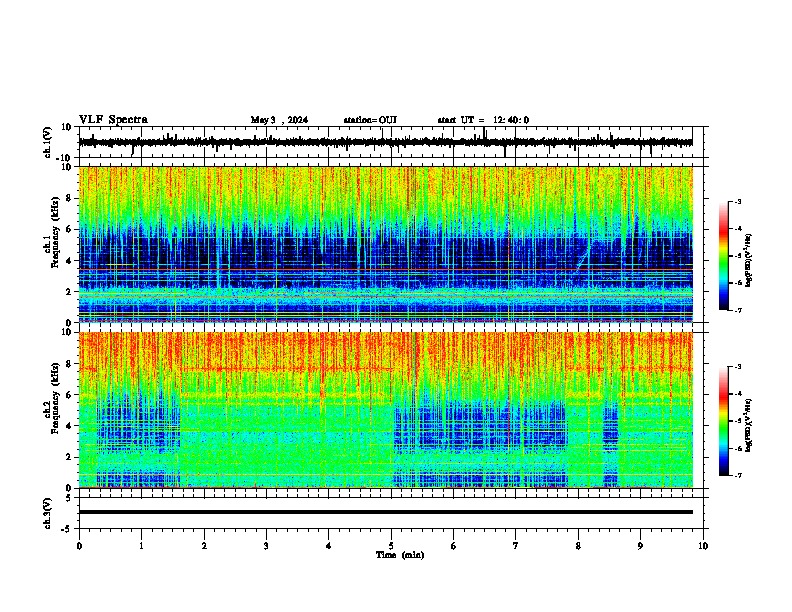Click the color scale bar beside ch.1 spectrogram

(x=723, y=256)
